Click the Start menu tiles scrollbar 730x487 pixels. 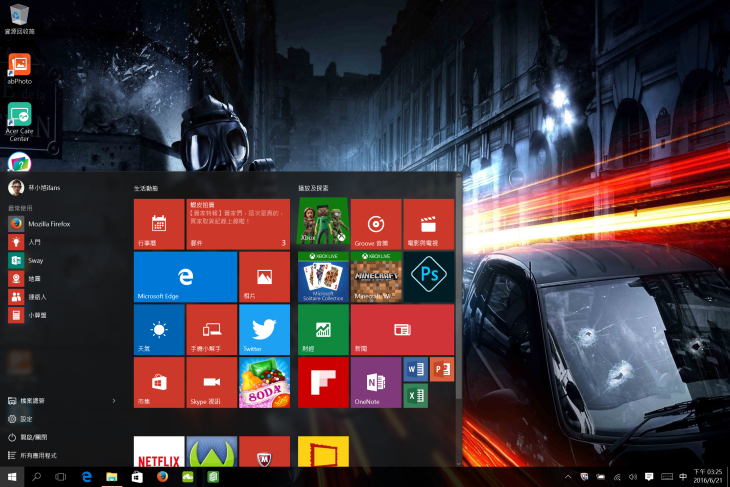click(459, 289)
